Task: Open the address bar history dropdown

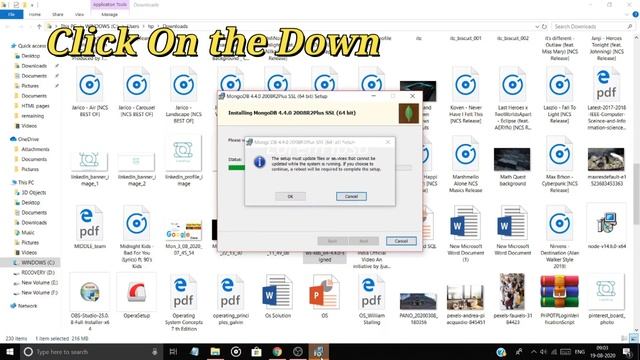Action: pyautogui.click(x=537, y=27)
